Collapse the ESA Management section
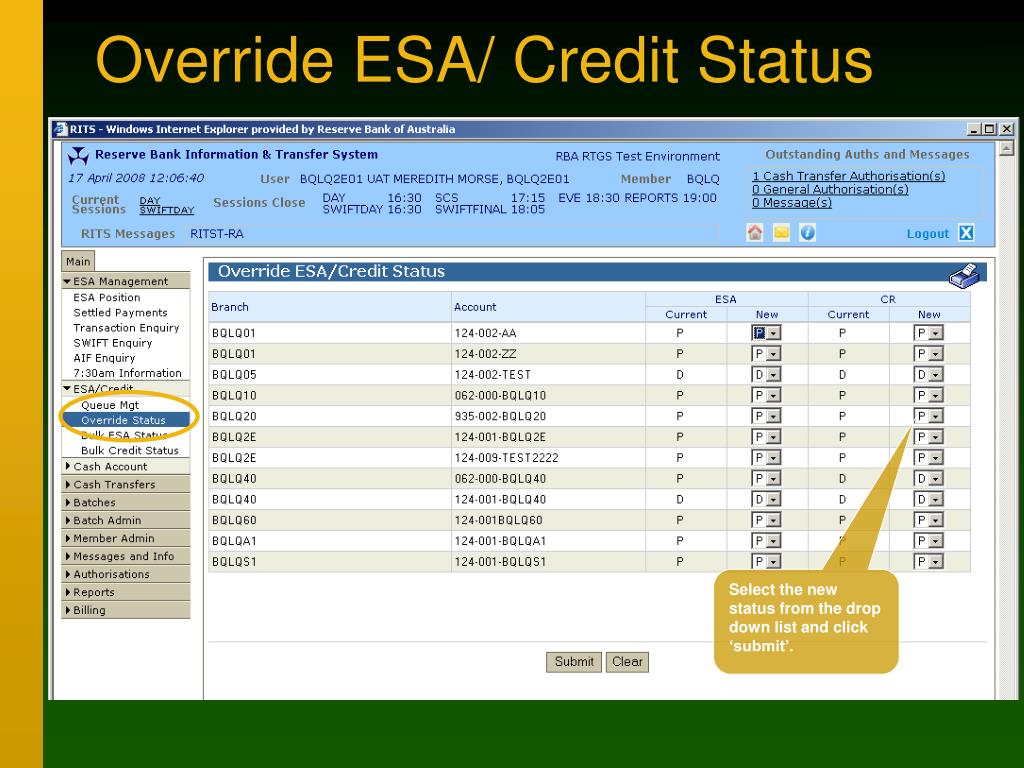This screenshot has width=1024, height=768. [x=125, y=281]
